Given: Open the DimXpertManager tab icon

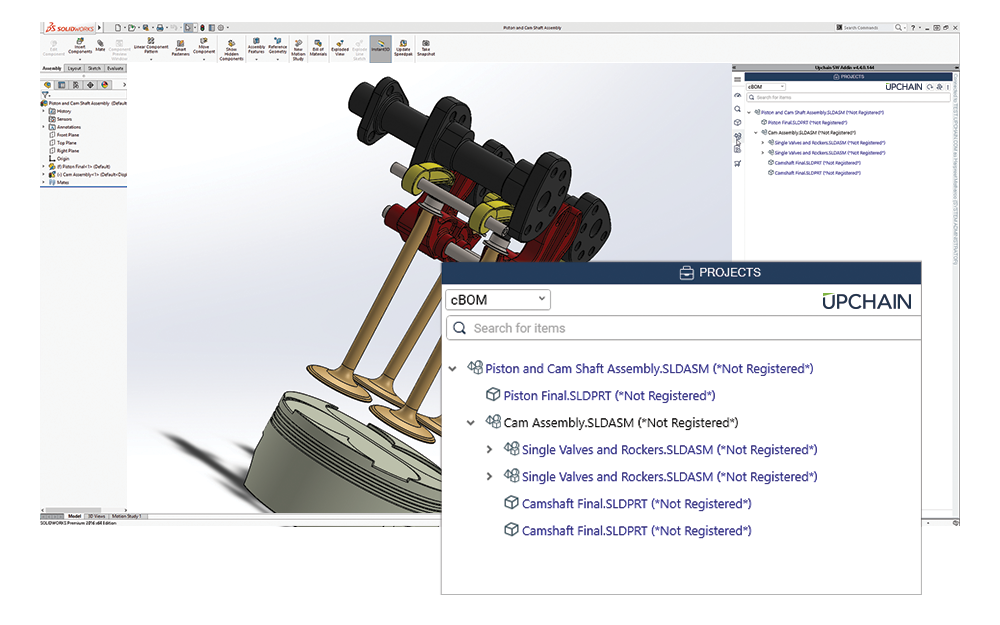Looking at the screenshot, I should [x=90, y=84].
